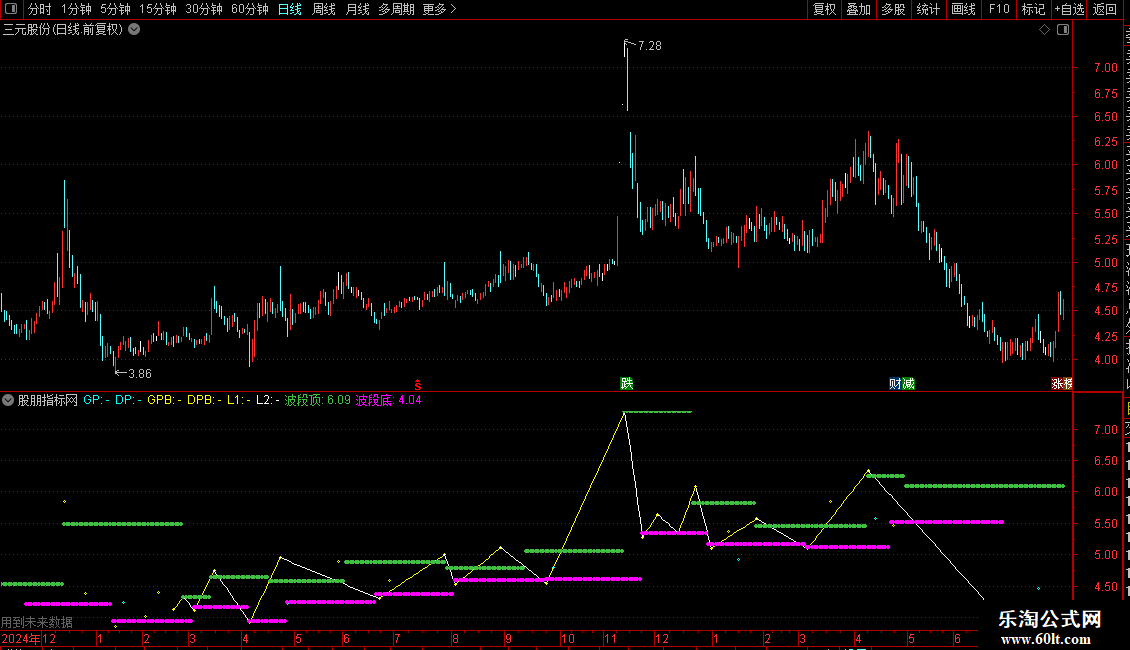Select the 日线 daily period

click(x=290, y=9)
